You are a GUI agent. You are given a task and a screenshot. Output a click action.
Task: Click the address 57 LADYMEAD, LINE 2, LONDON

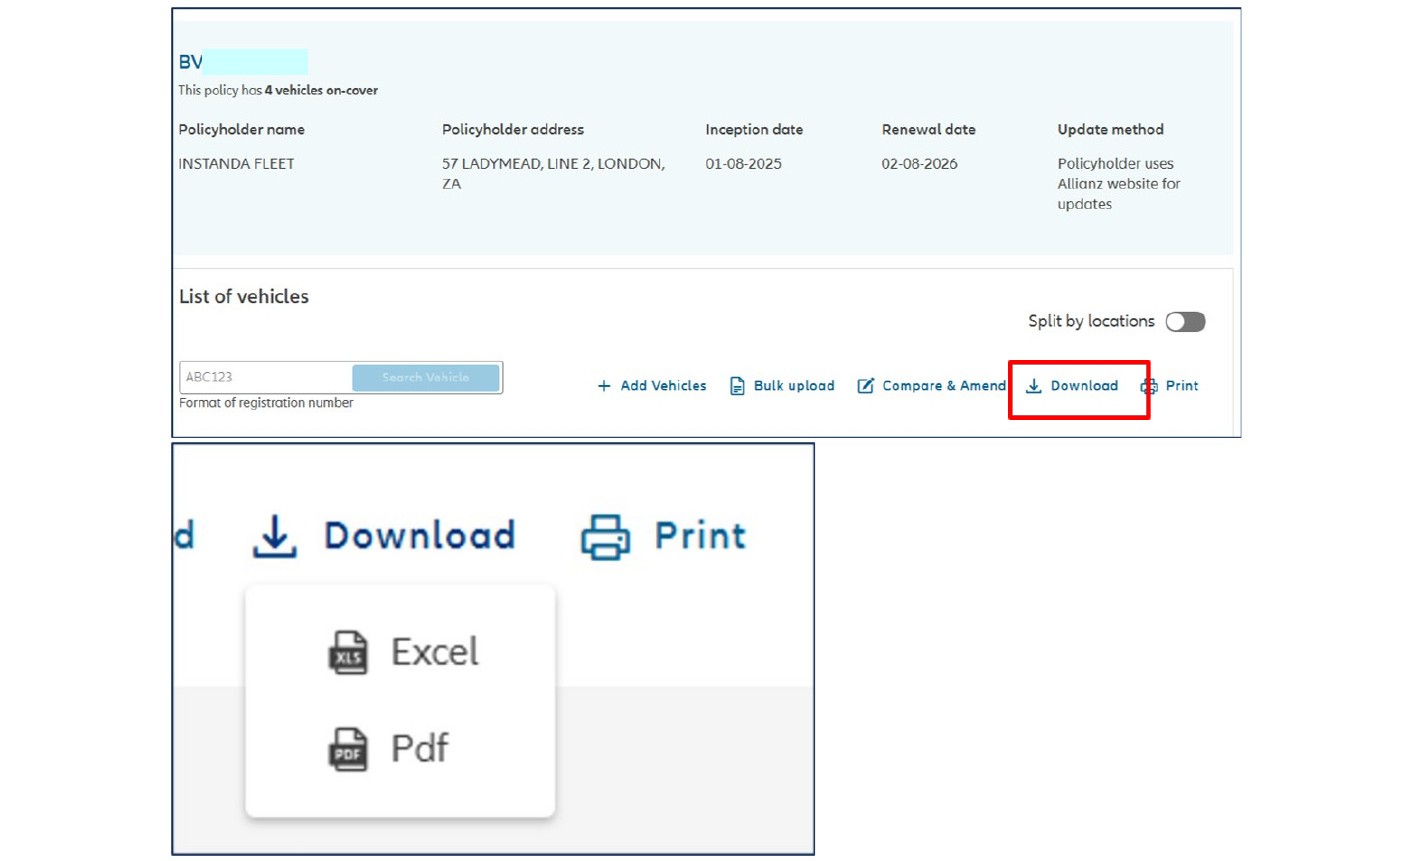(x=553, y=164)
